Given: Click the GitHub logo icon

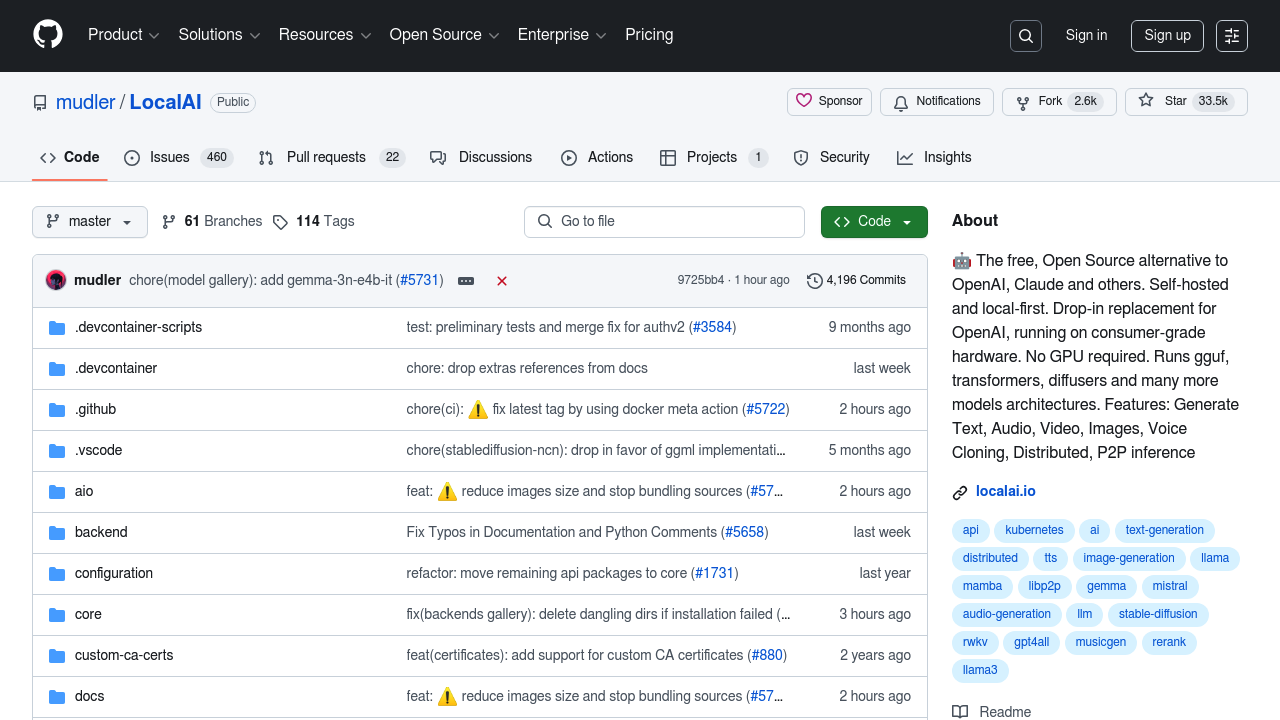Looking at the screenshot, I should (x=48, y=35).
